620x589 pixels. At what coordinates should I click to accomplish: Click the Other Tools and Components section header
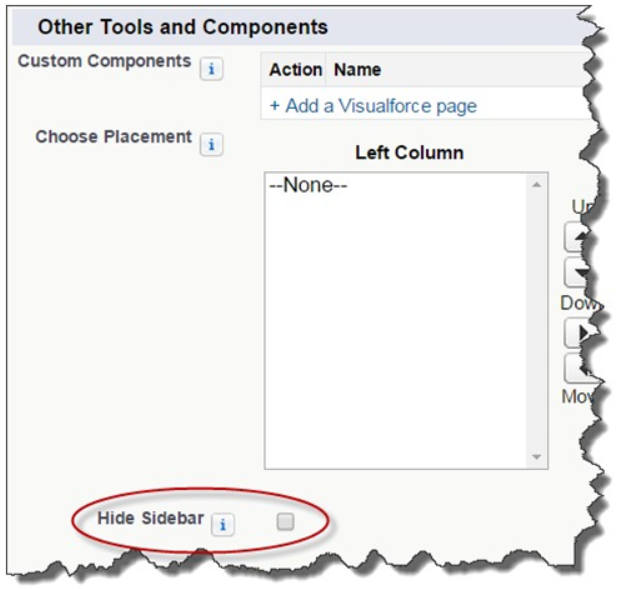[183, 27]
